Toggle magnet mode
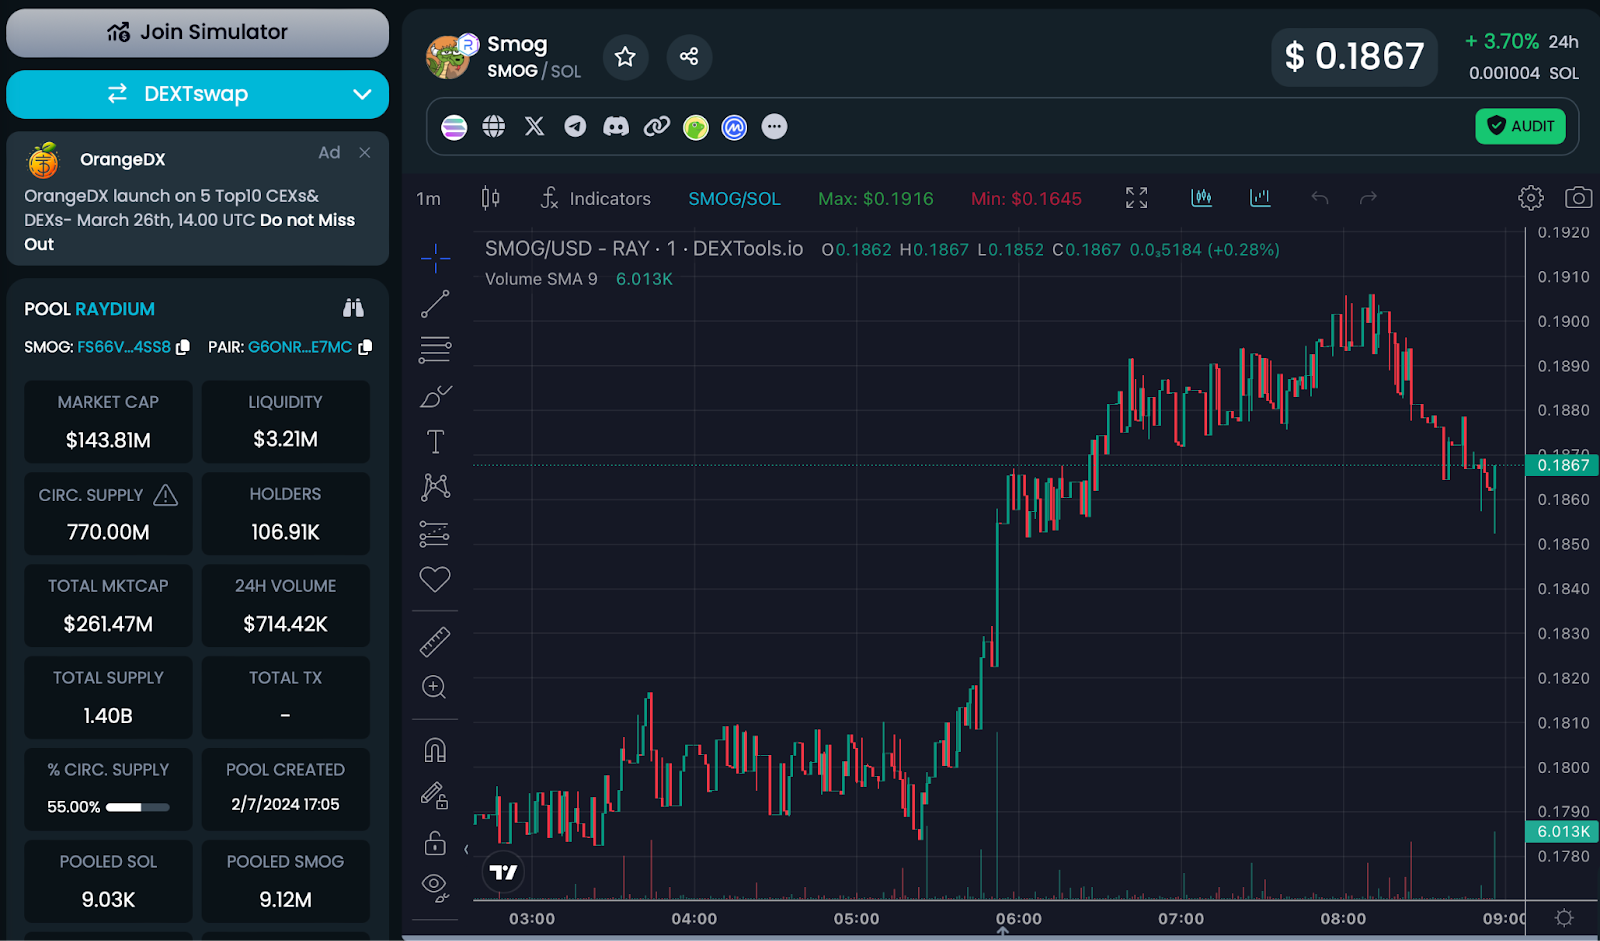The width and height of the screenshot is (1600, 941). click(435, 750)
